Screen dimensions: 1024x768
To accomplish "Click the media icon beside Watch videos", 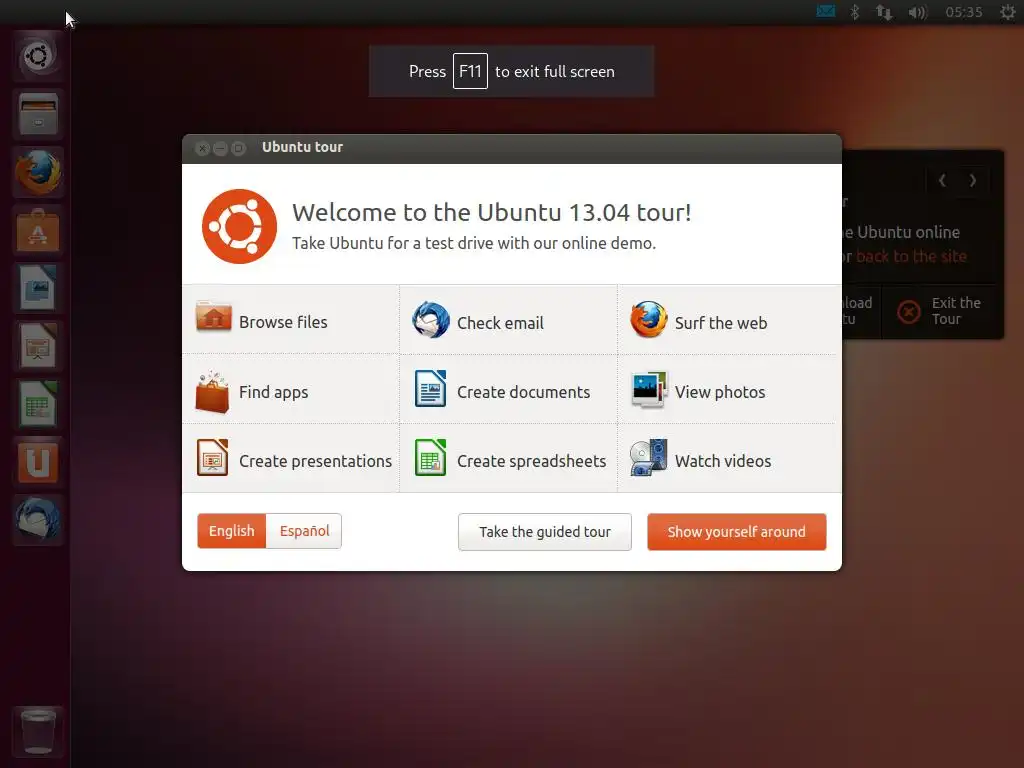I will [648, 457].
